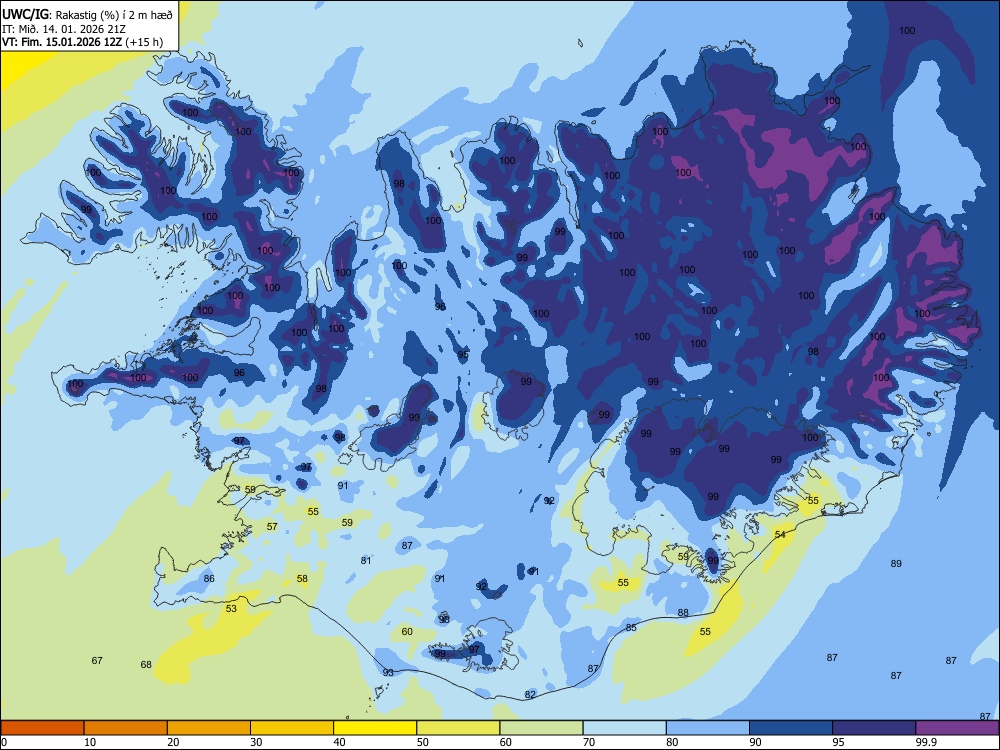
Task: Click the medium blue 90–95 legend swatch
Action: [791, 728]
